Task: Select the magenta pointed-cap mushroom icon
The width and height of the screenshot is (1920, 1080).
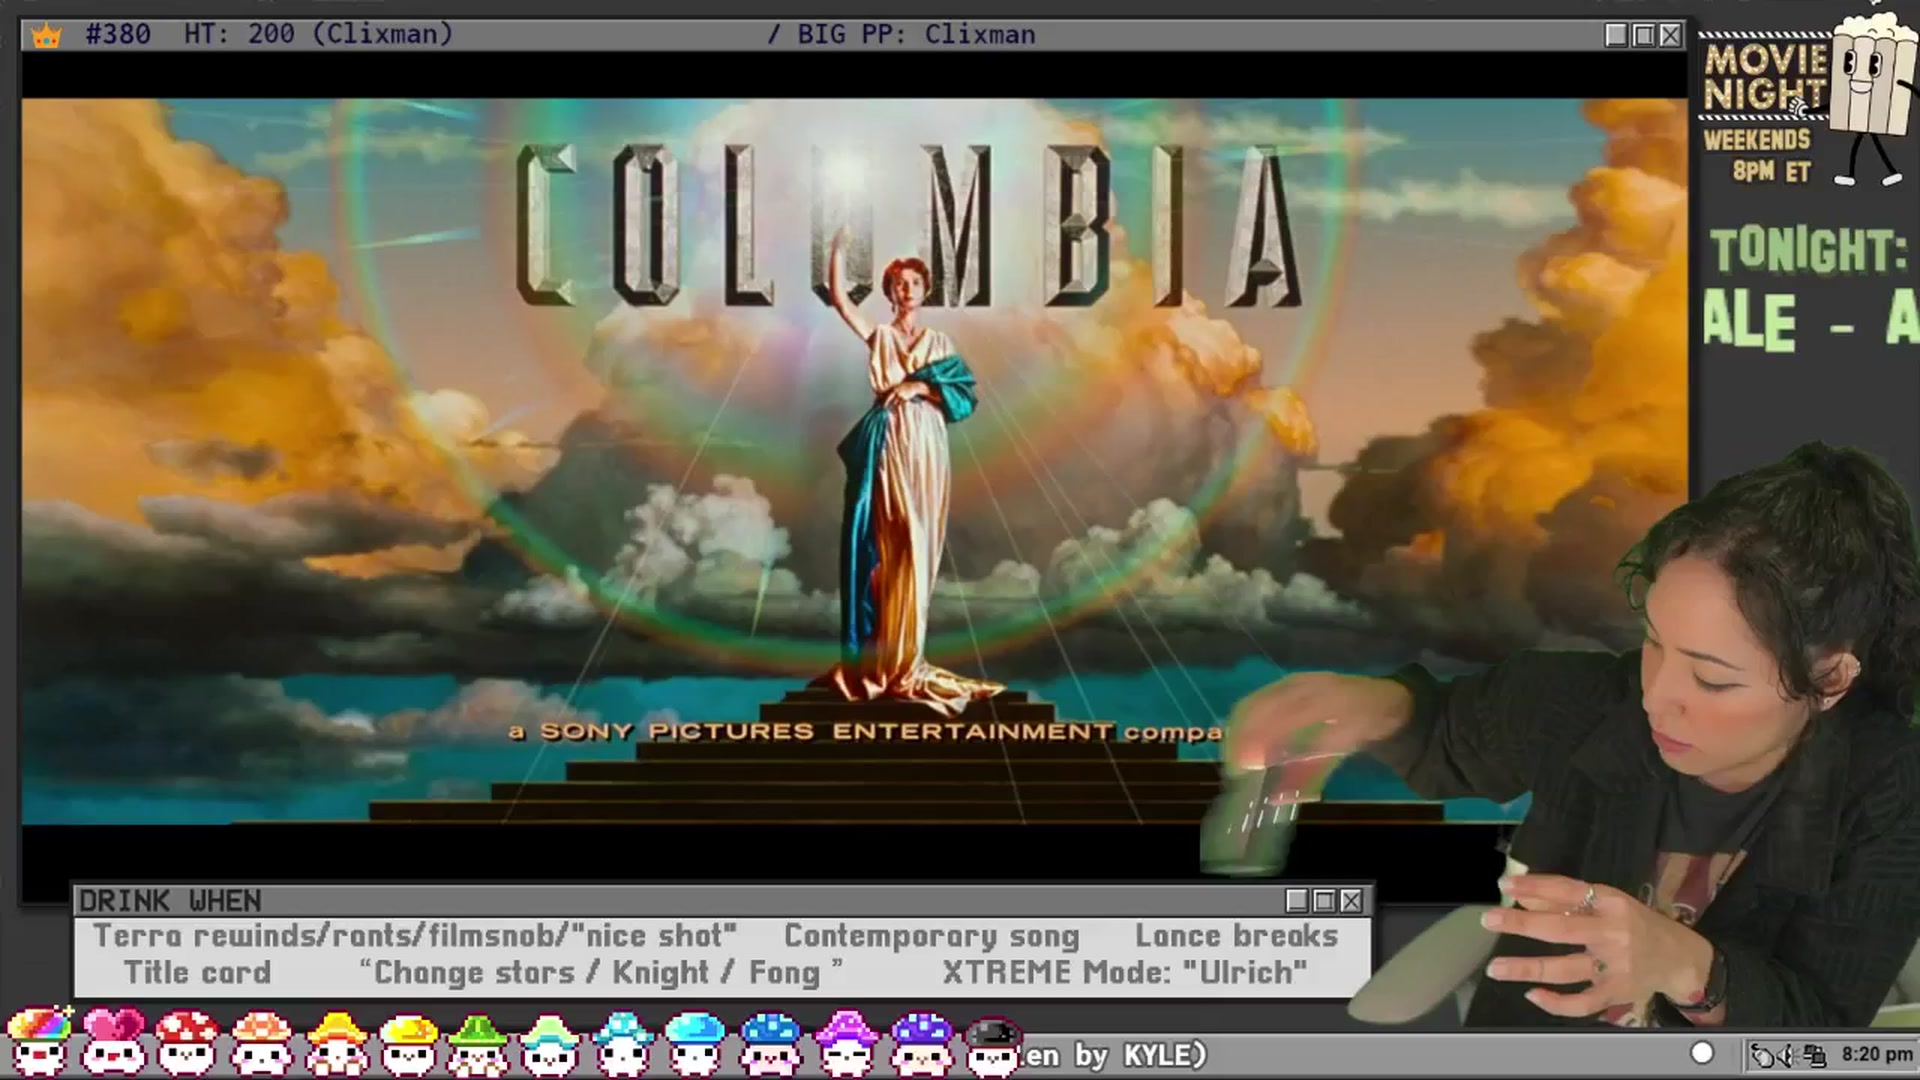Action: pos(846,1042)
